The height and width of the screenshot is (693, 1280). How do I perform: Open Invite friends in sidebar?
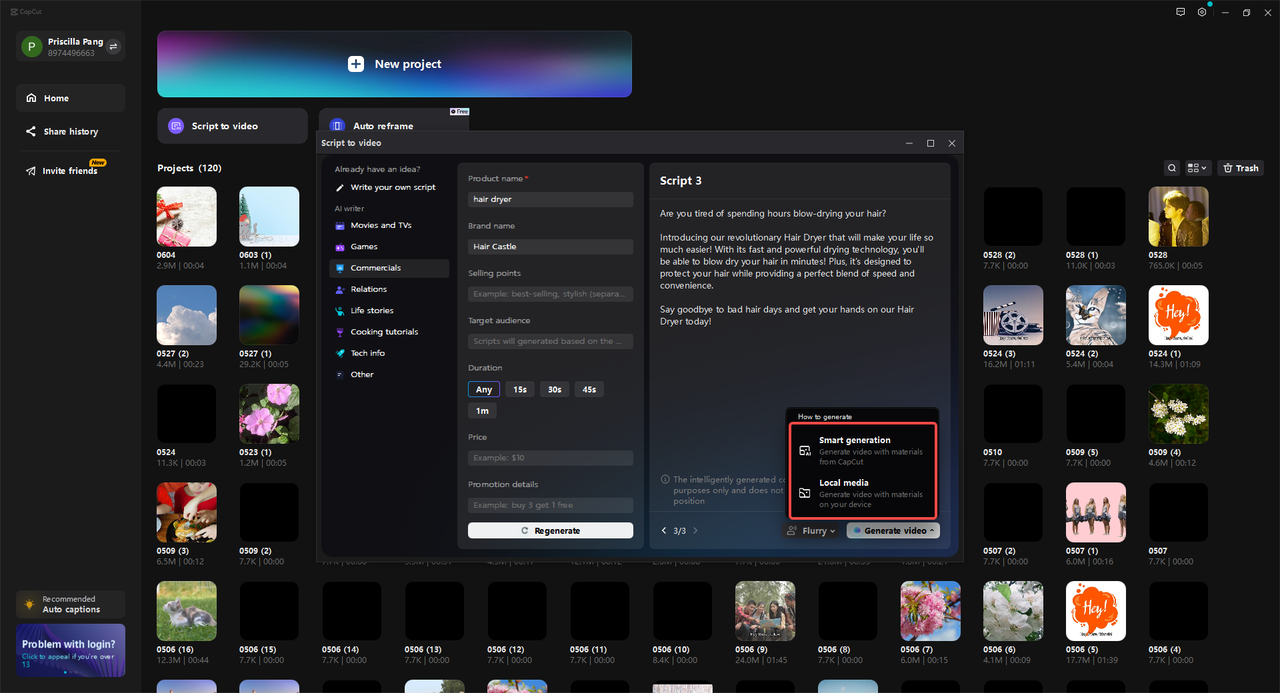pos(70,171)
